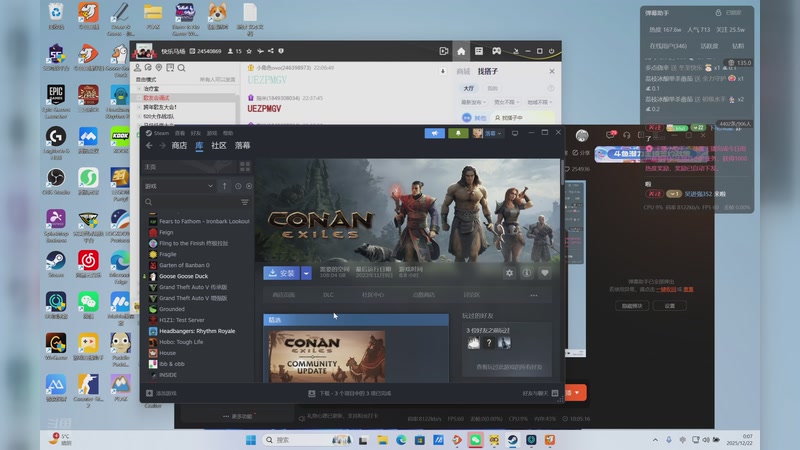Viewport: 800px width, 450px height.
Task: Switch to the 库 tab in Steam
Action: point(199,146)
